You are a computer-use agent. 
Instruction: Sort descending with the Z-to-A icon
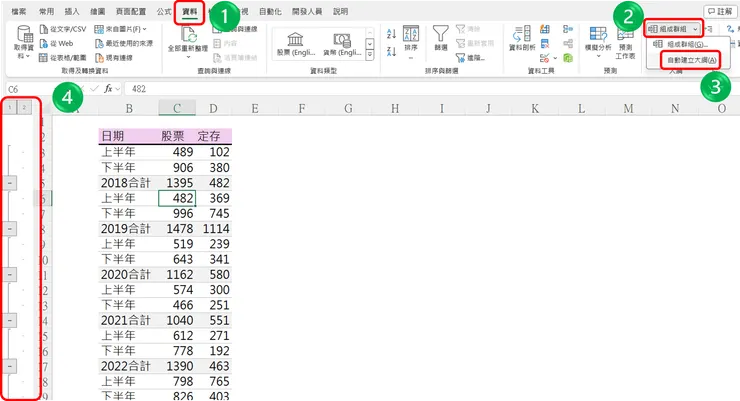pyautogui.click(x=391, y=51)
